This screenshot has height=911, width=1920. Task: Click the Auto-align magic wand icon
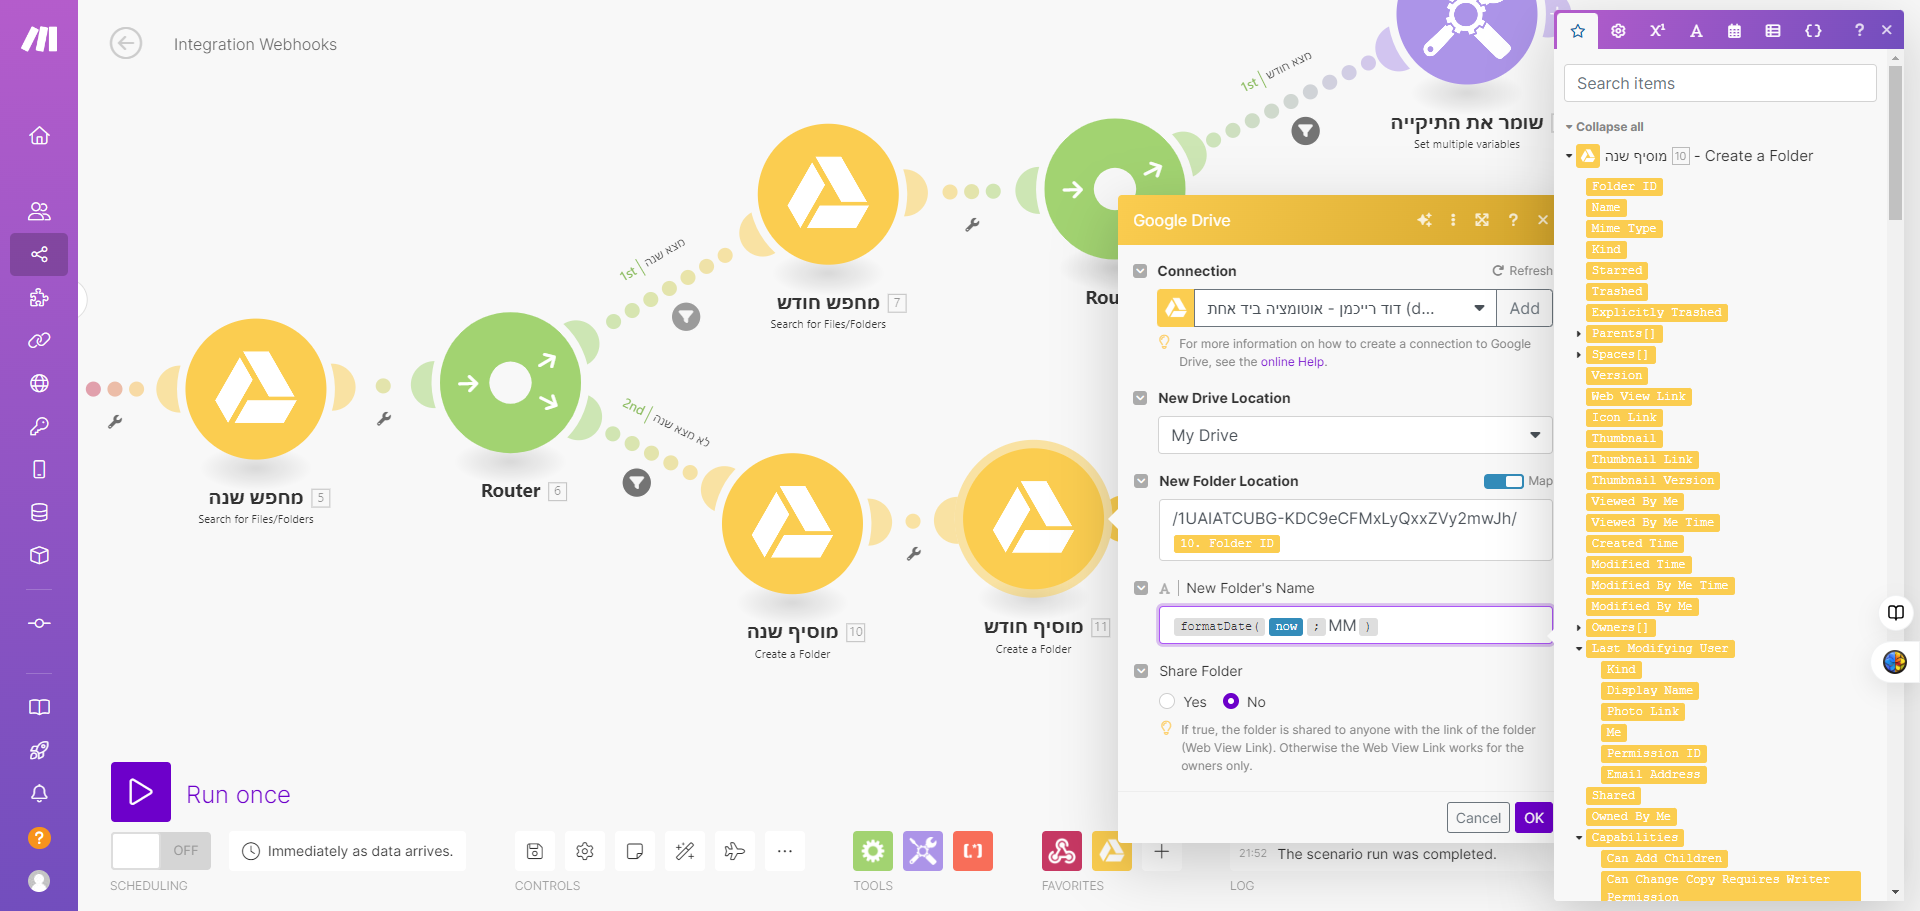pos(685,851)
